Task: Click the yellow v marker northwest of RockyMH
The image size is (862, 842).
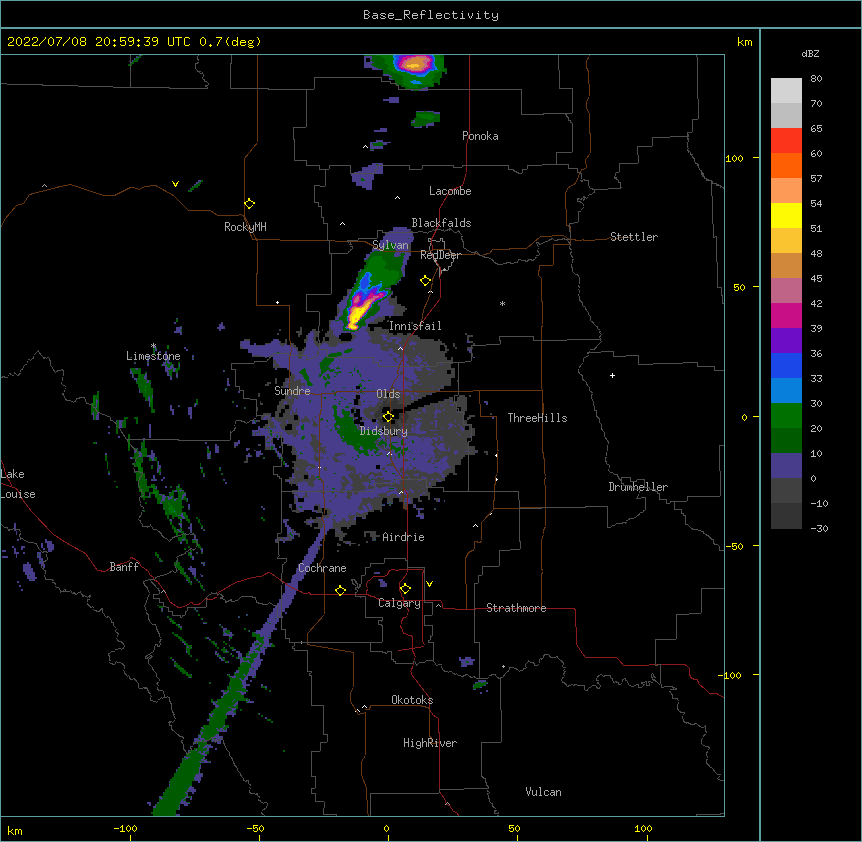Action: click(175, 184)
